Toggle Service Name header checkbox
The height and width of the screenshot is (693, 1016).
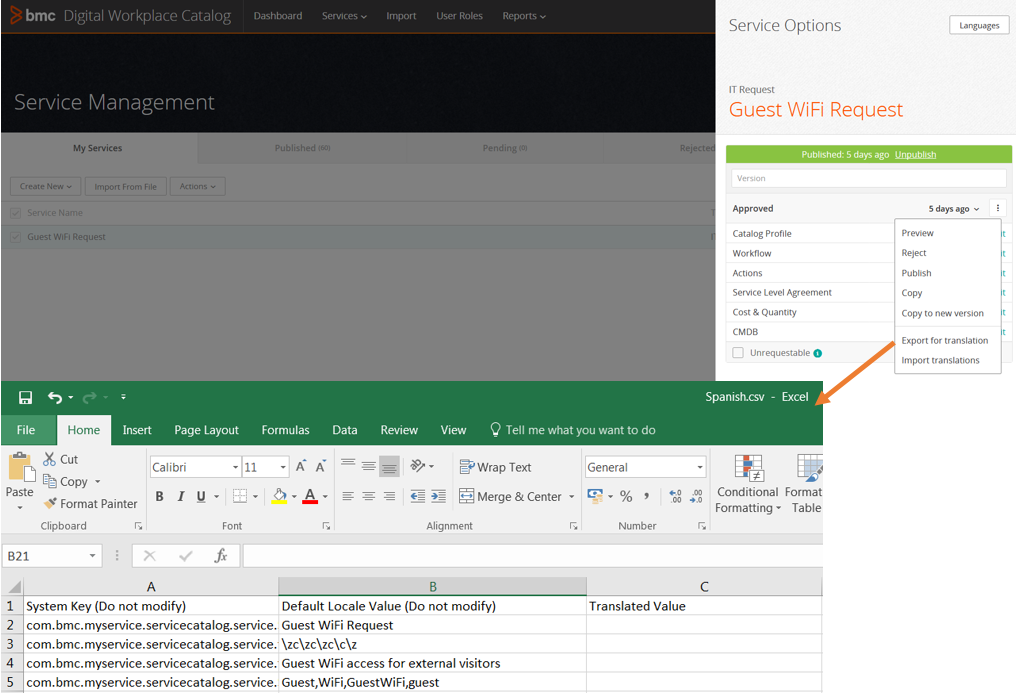[x=16, y=212]
